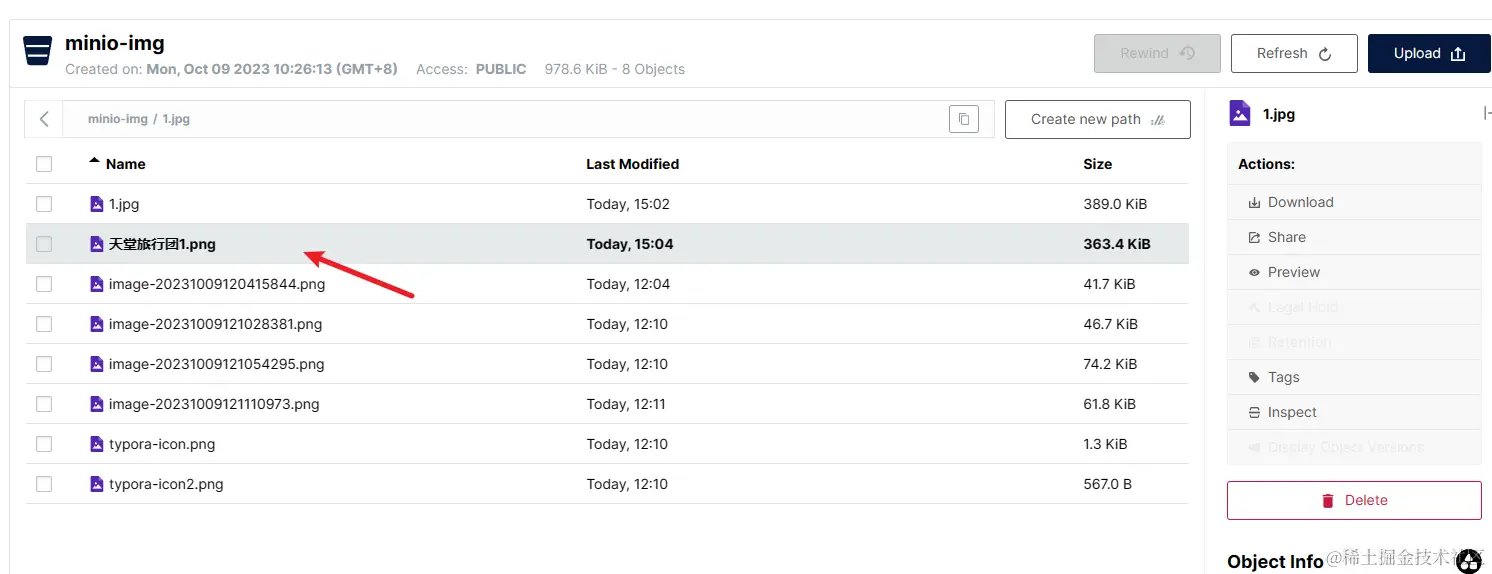Click file icon of image-20231009121110973.png

(x=97, y=404)
